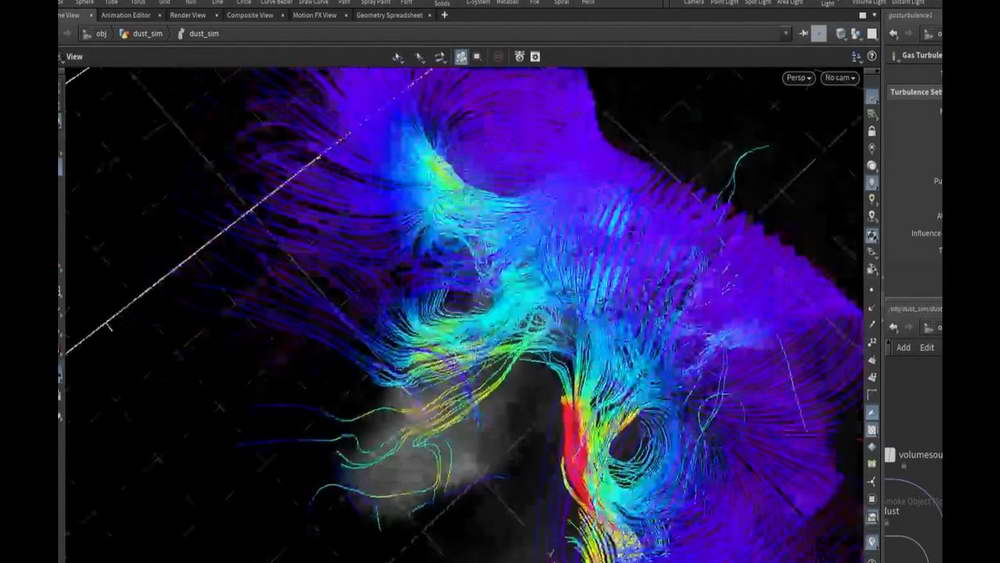
Task: Click the select tool arrow in View toolbar
Action: pyautogui.click(x=398, y=57)
